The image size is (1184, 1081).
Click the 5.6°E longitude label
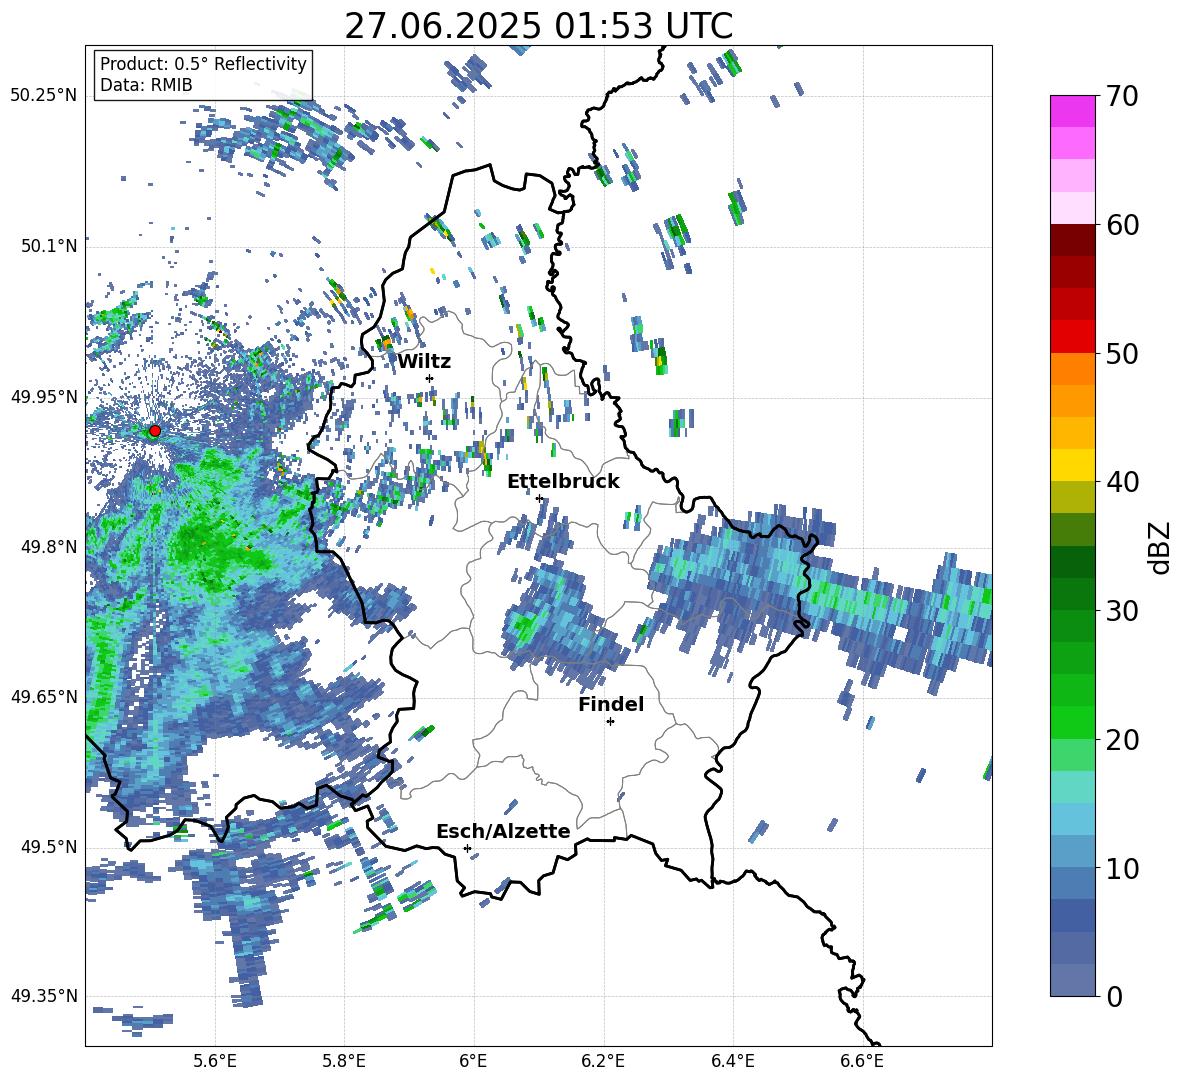215,1061
